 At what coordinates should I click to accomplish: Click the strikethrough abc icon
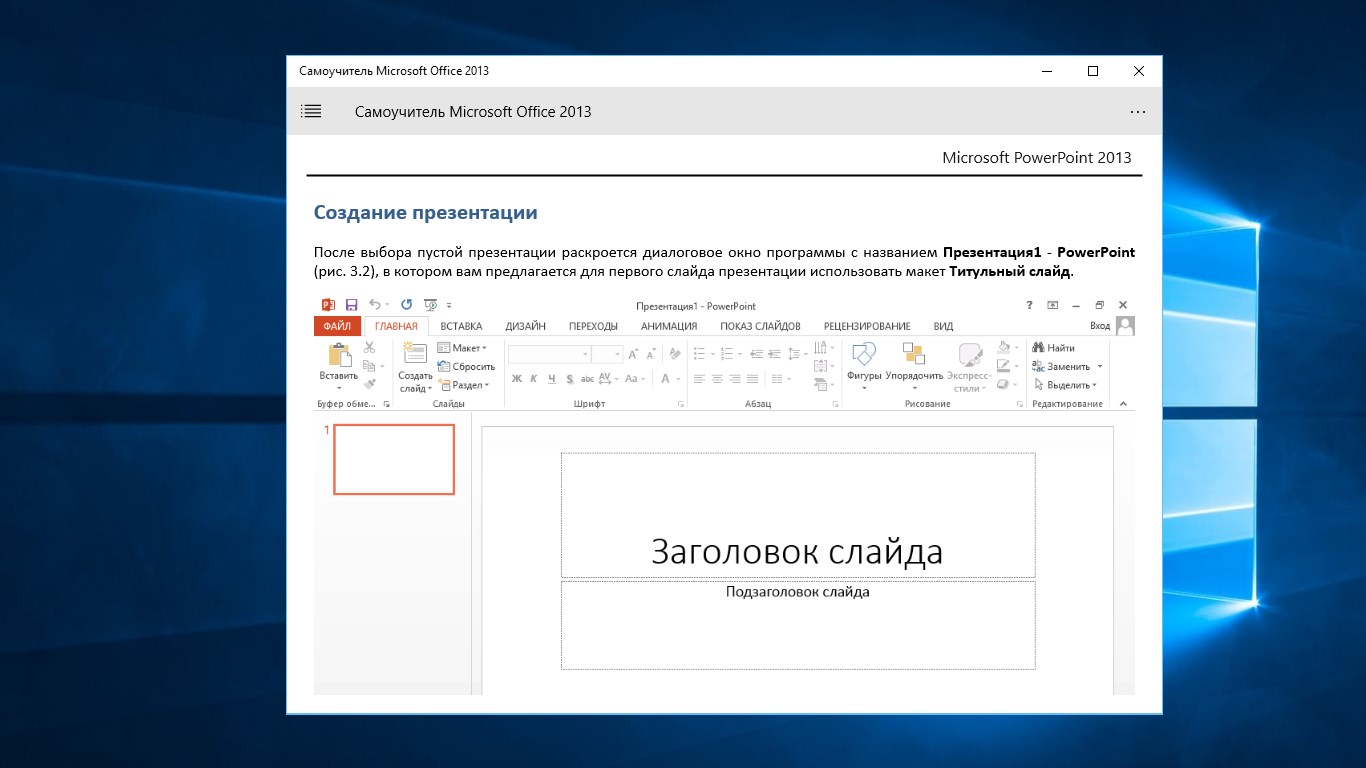tap(587, 379)
